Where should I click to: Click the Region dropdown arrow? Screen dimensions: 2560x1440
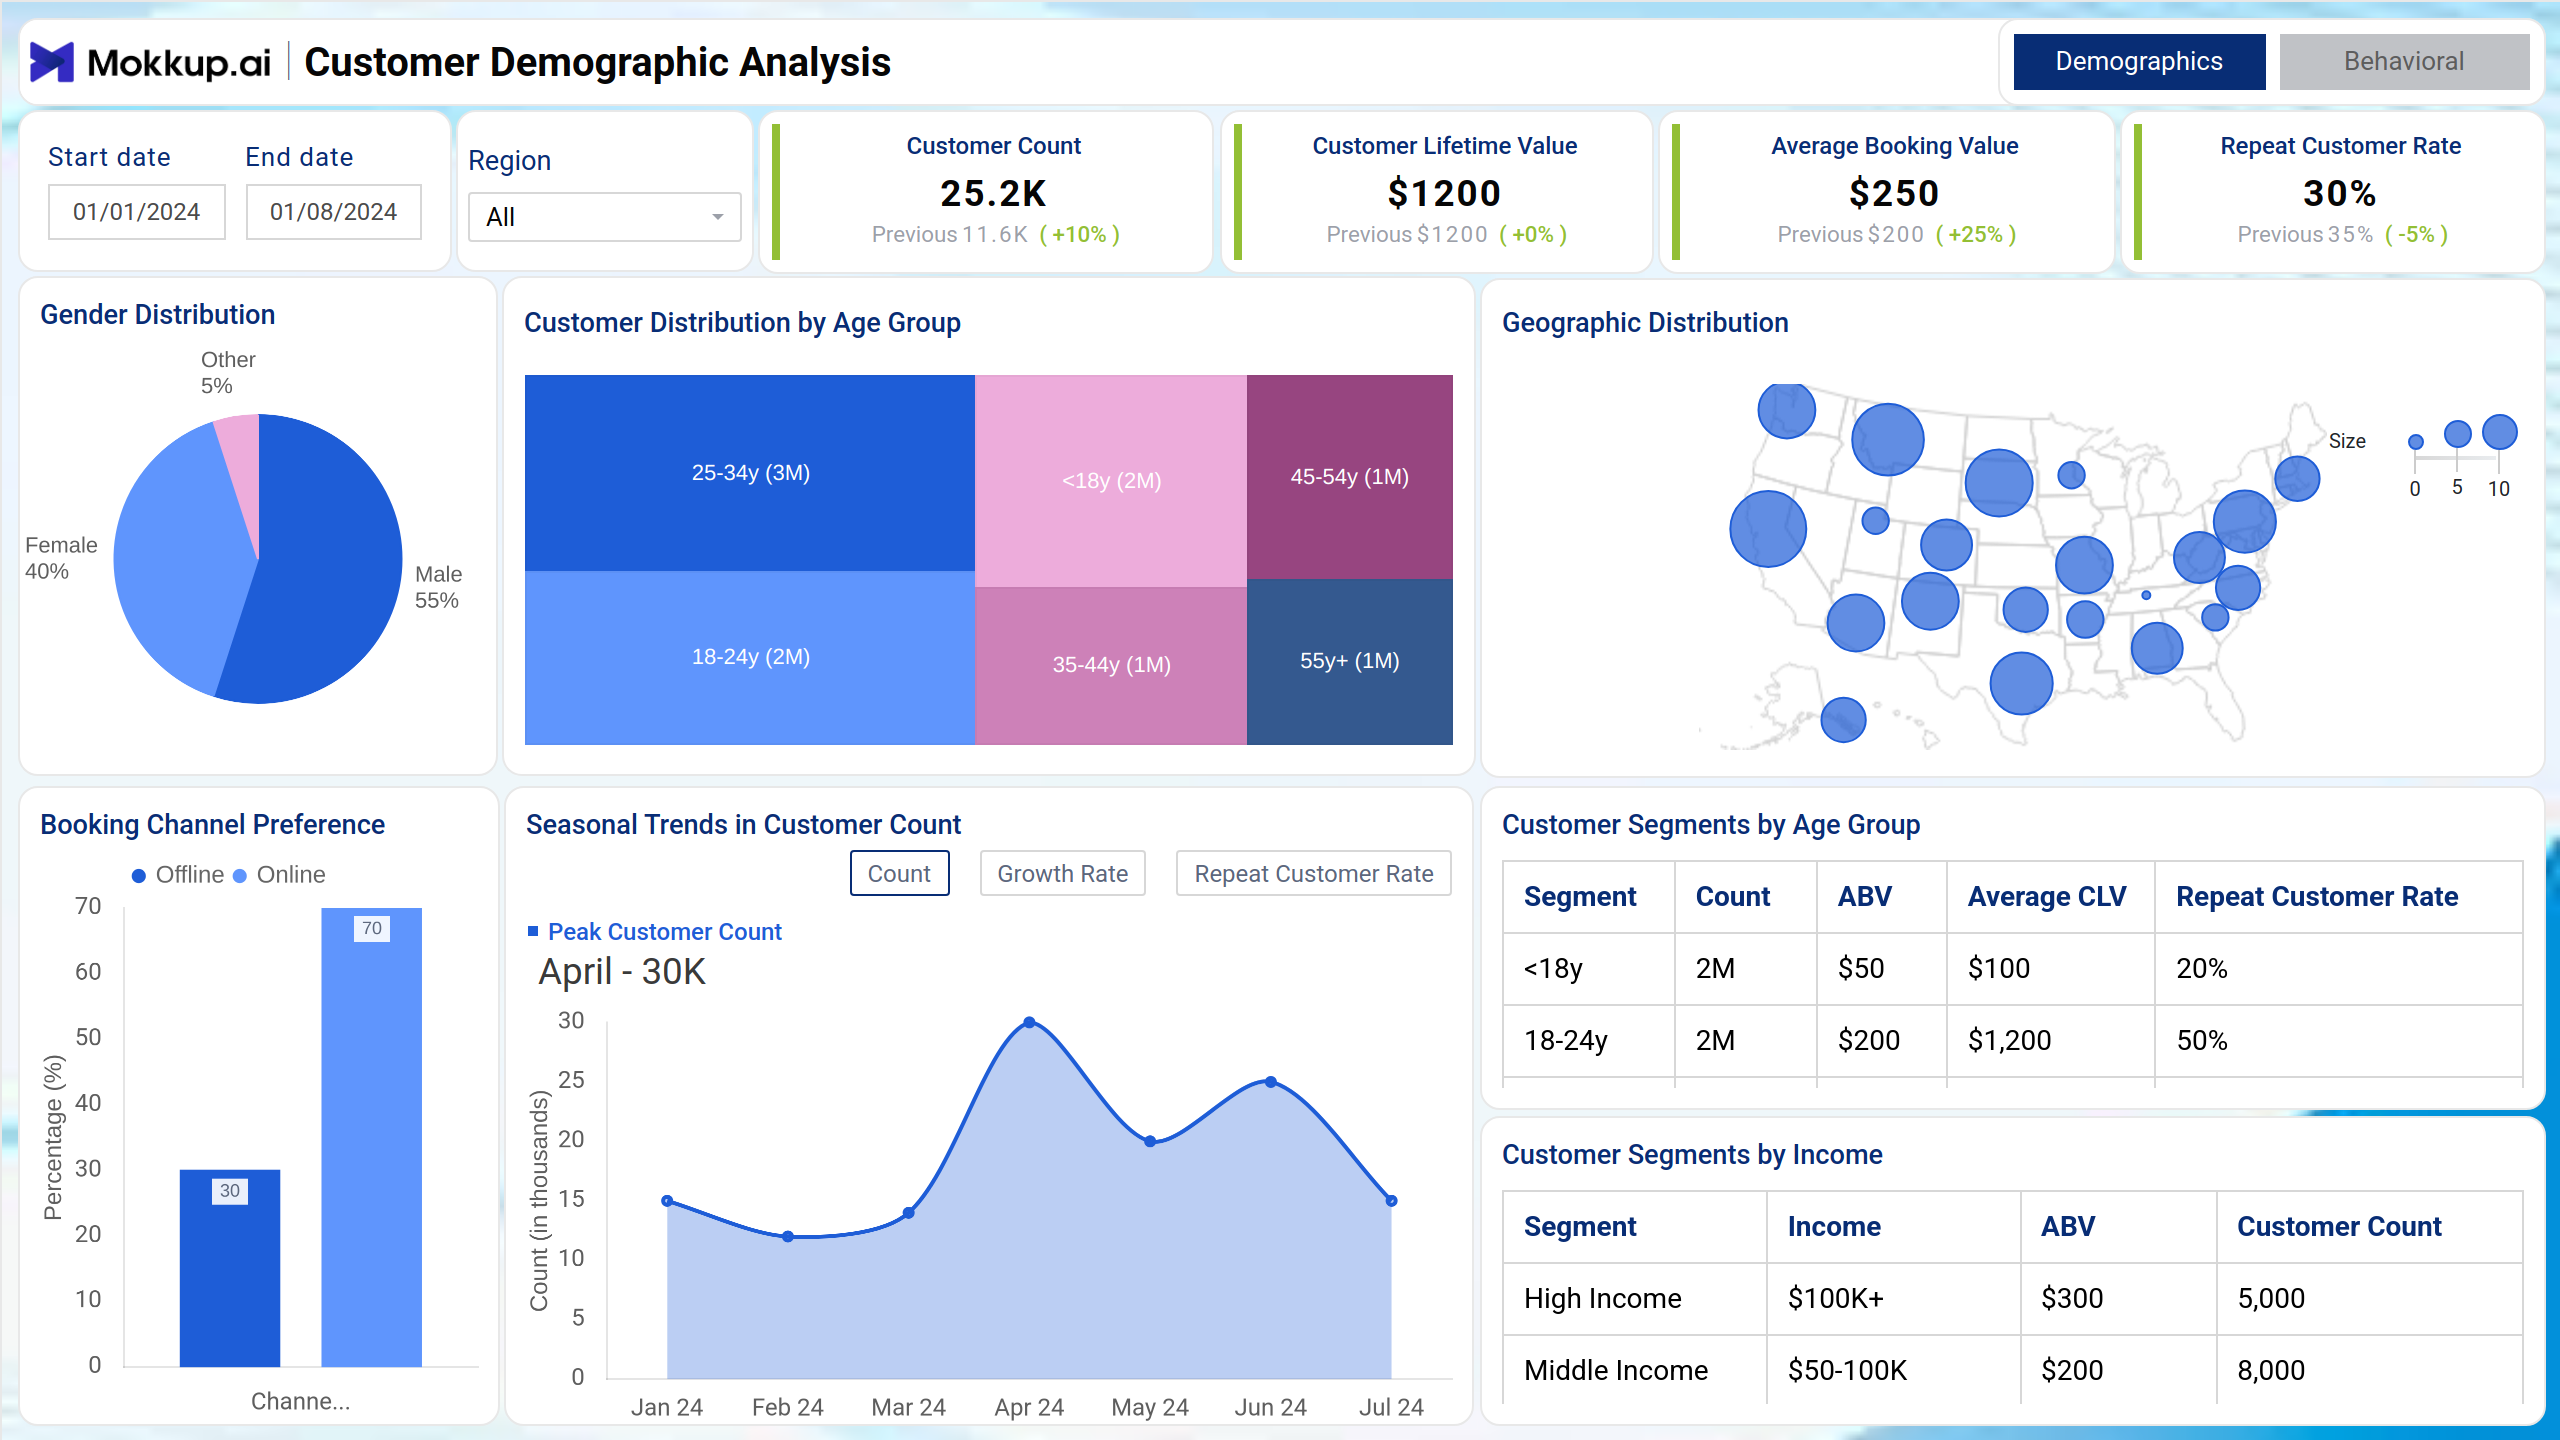(717, 217)
